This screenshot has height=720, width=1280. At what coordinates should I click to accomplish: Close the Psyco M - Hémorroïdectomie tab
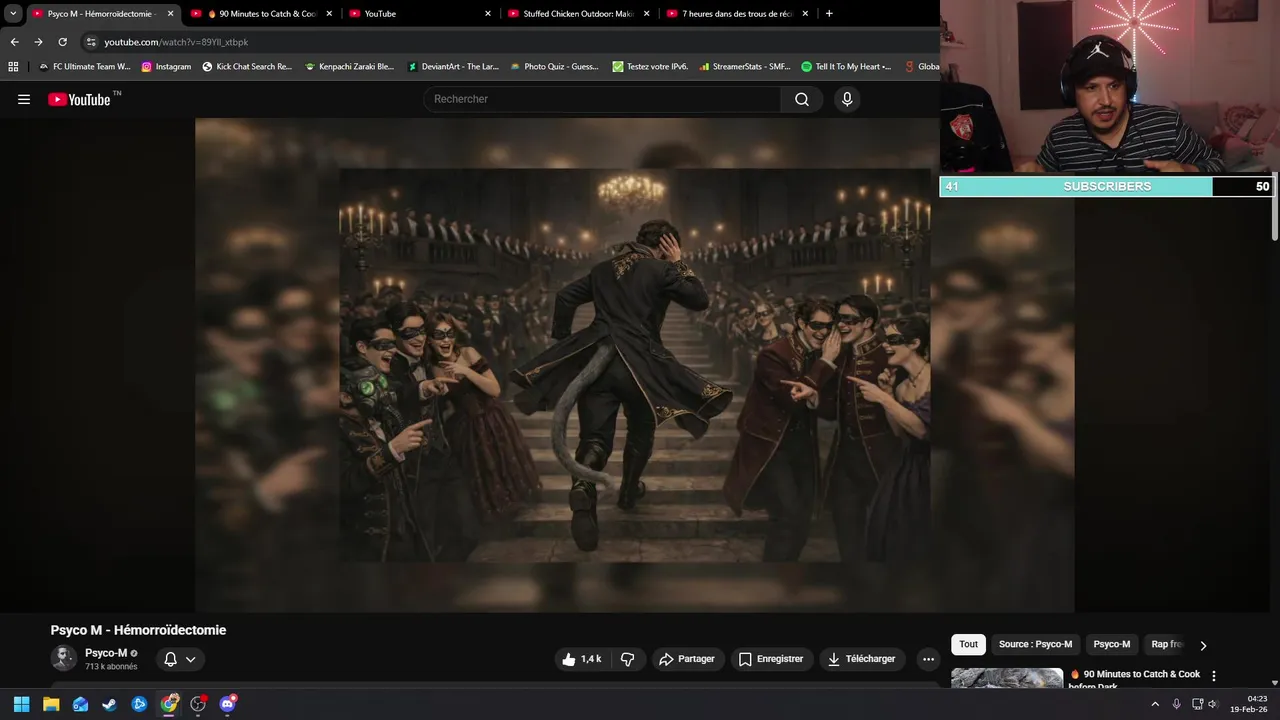point(170,14)
